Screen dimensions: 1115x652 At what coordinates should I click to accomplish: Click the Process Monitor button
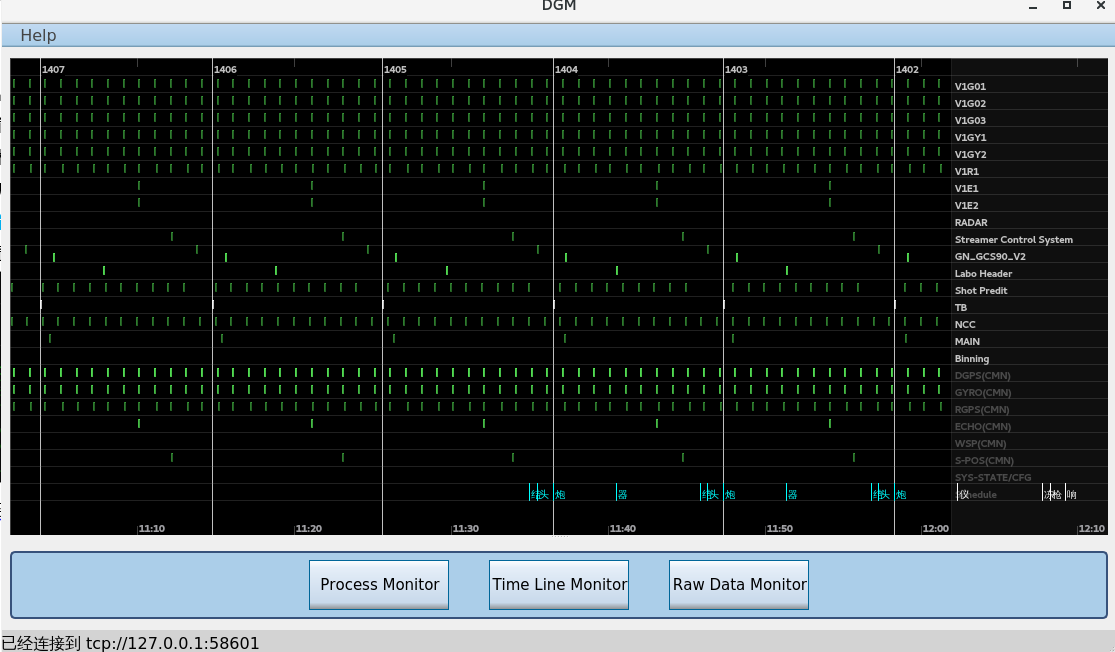pyautogui.click(x=379, y=585)
